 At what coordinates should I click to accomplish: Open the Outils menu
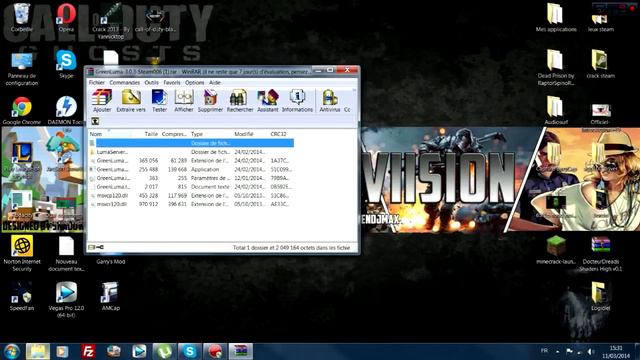(151, 82)
